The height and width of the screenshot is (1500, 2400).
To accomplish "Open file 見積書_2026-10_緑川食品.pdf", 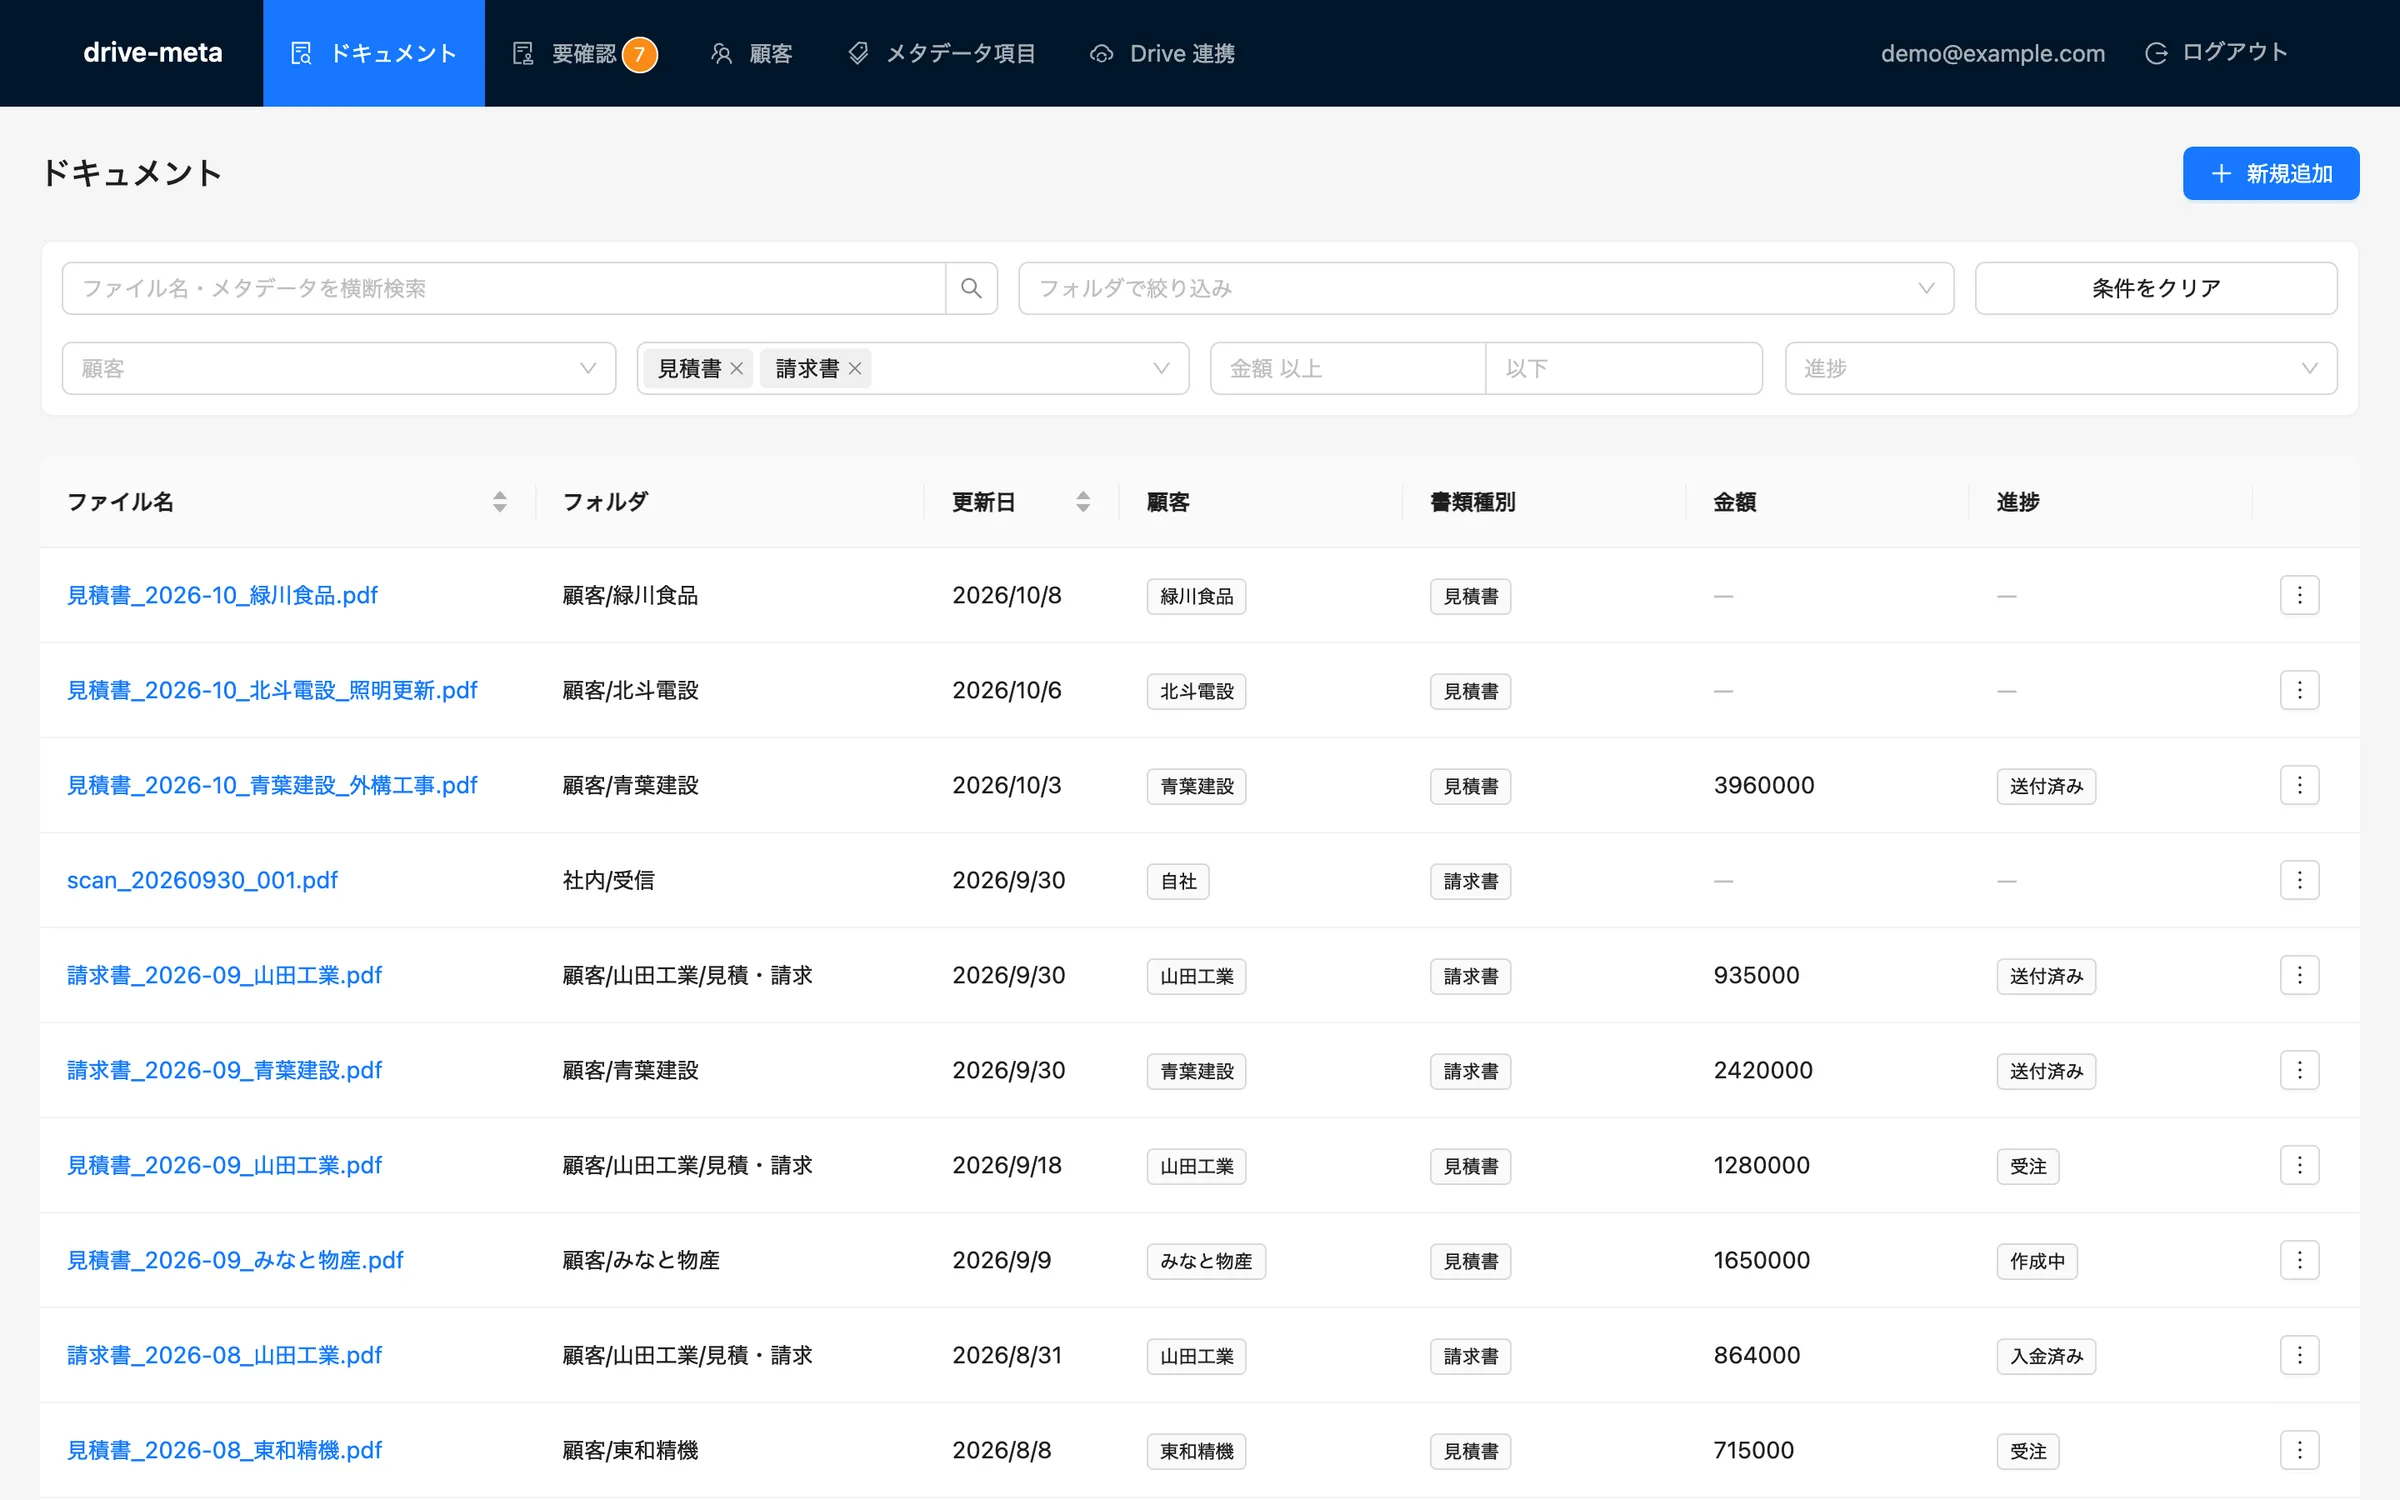I will click(222, 595).
